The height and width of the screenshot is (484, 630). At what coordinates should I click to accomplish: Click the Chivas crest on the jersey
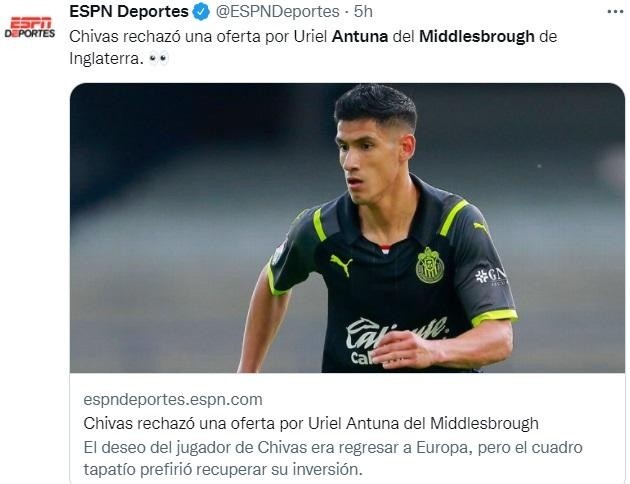430,265
